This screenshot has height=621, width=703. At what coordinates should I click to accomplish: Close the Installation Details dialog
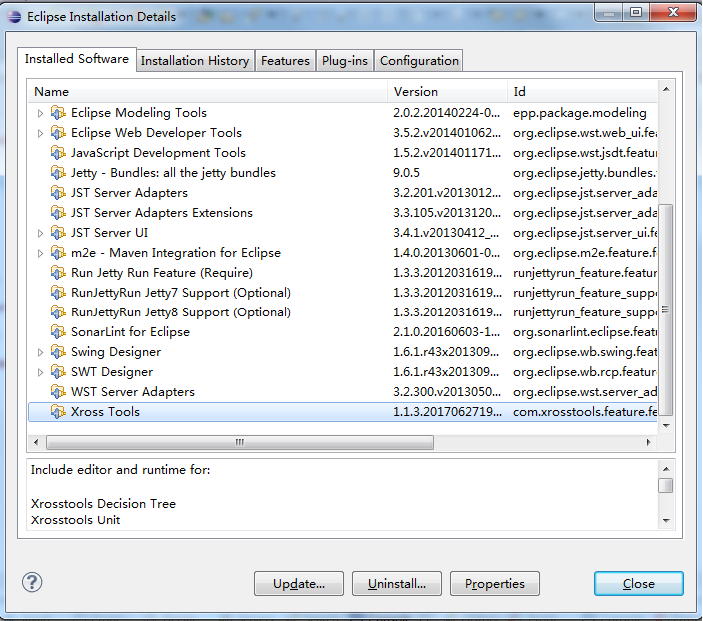639,583
